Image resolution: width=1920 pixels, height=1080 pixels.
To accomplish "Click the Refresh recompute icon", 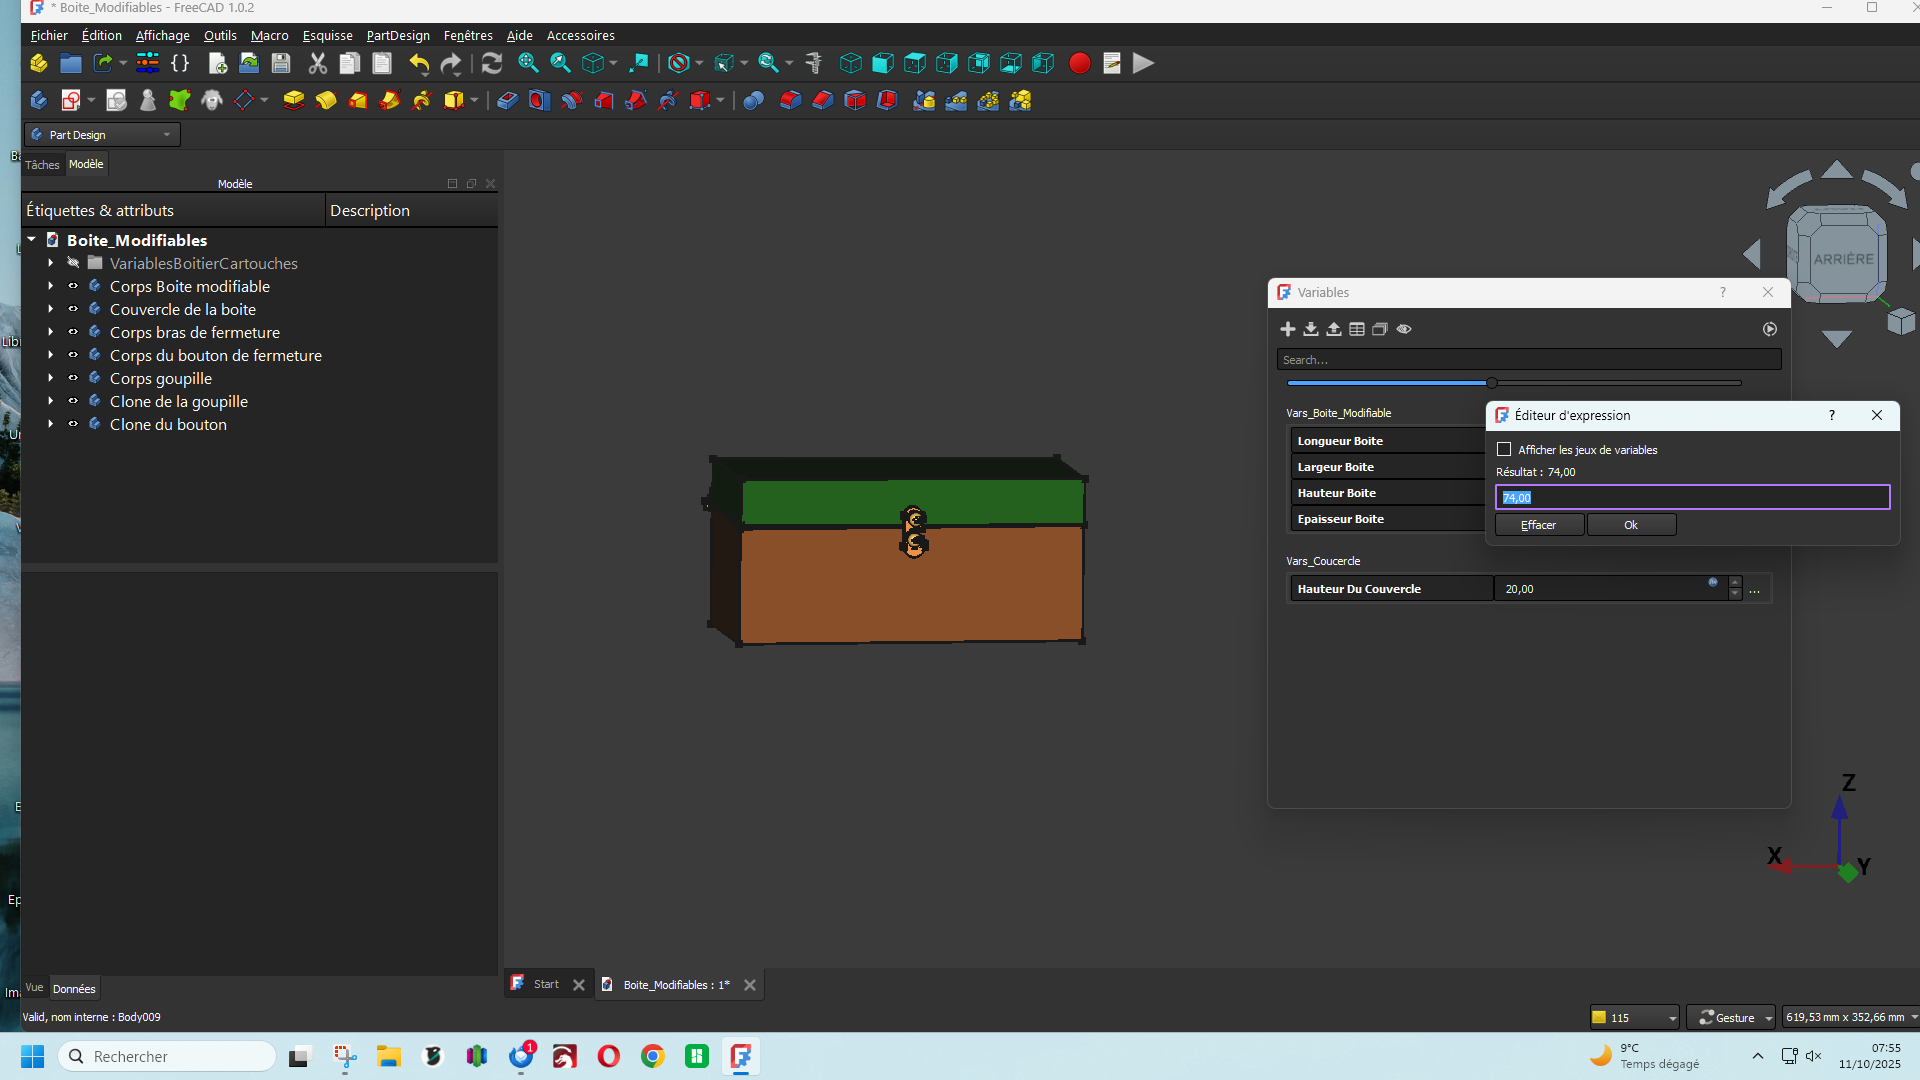I will tap(491, 64).
